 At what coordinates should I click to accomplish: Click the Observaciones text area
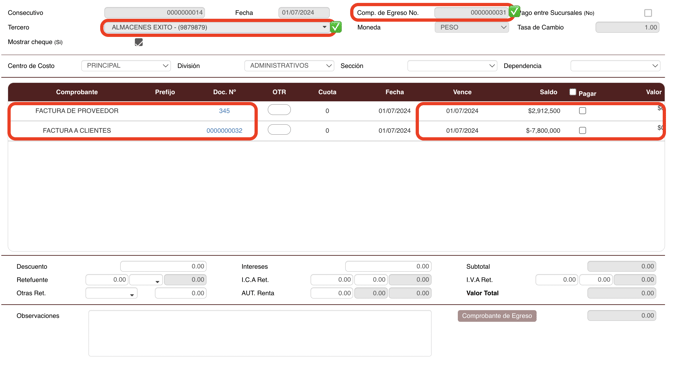click(260, 334)
